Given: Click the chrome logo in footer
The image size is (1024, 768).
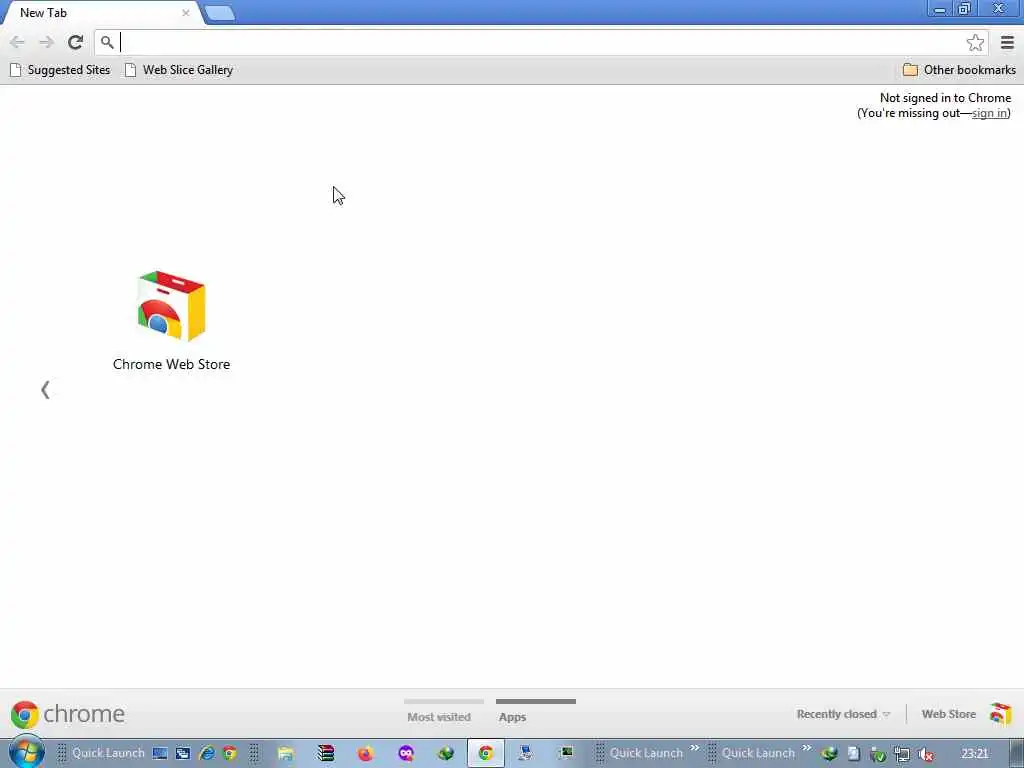Looking at the screenshot, I should (x=68, y=714).
